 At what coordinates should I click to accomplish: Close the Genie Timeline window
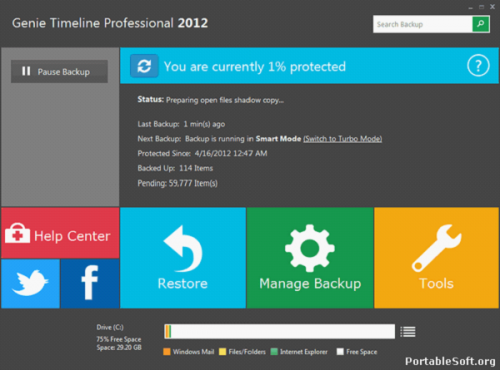[x=492, y=7]
